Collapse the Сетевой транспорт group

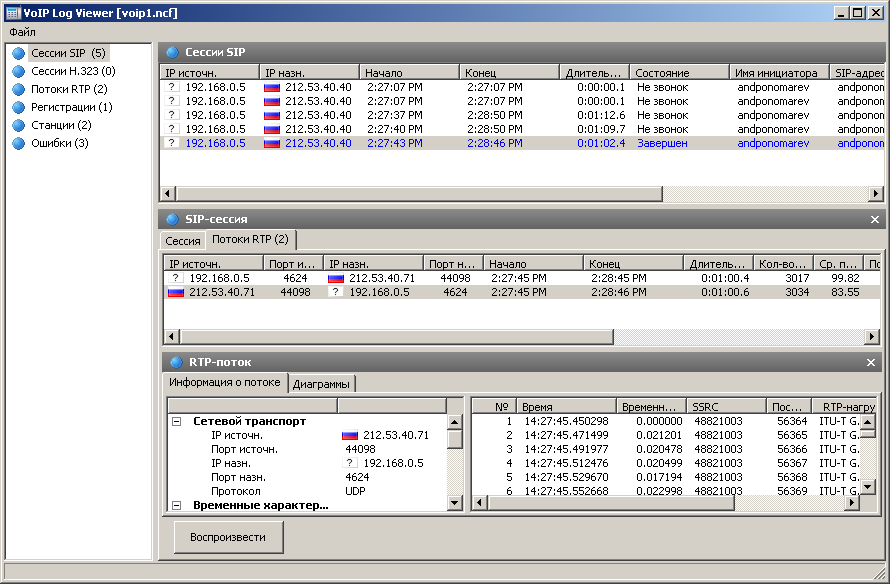(177, 422)
